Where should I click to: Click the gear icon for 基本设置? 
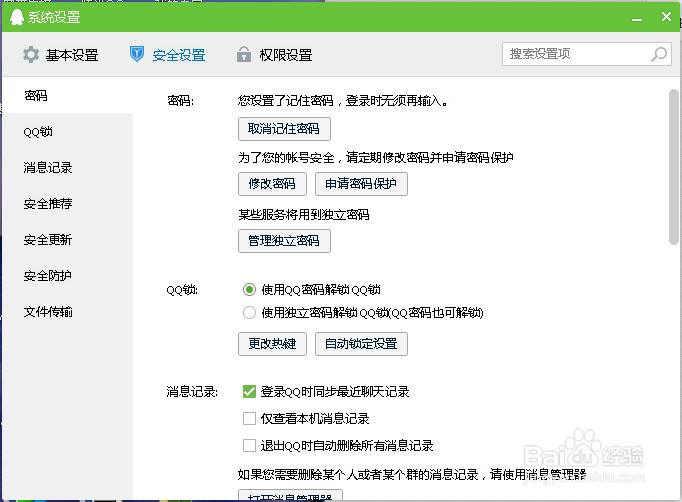31,55
